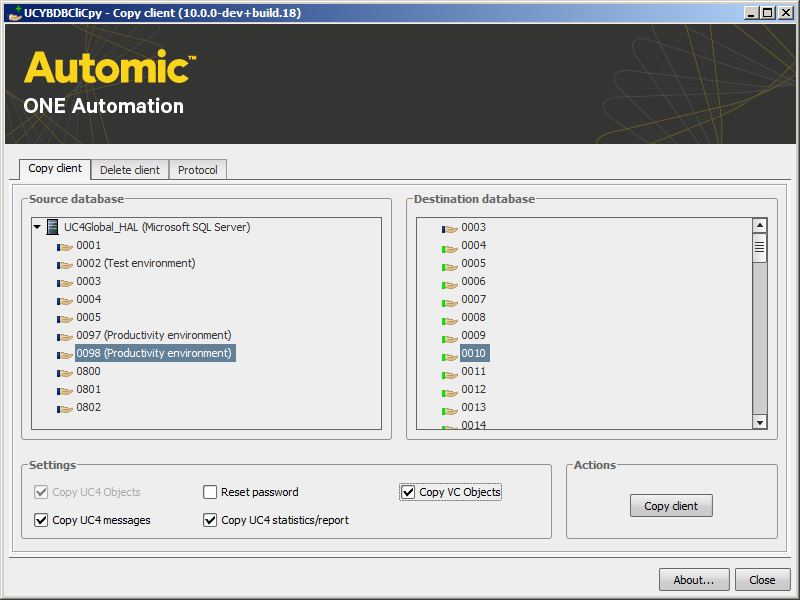Collapse the UC4Global_HAL database tree

pyautogui.click(x=37, y=227)
